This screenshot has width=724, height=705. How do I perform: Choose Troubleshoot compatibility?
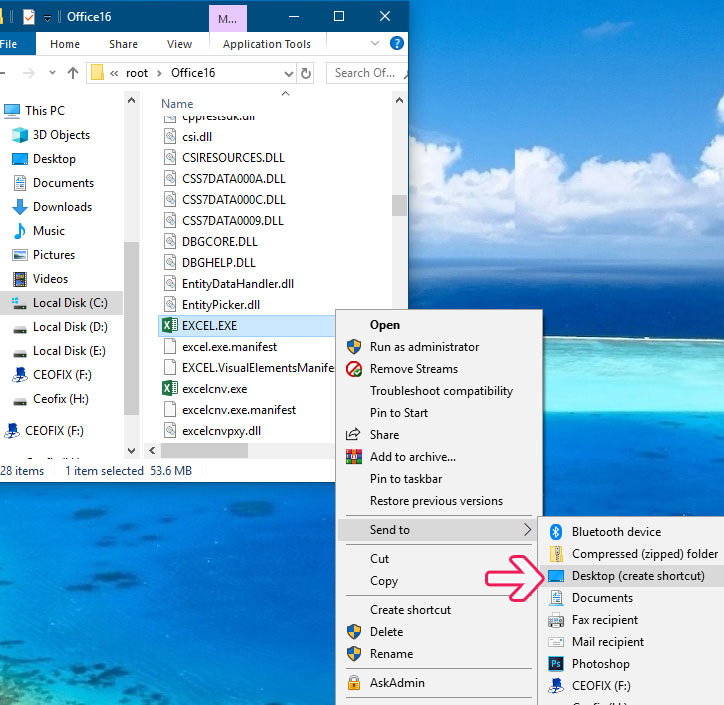click(x=441, y=391)
